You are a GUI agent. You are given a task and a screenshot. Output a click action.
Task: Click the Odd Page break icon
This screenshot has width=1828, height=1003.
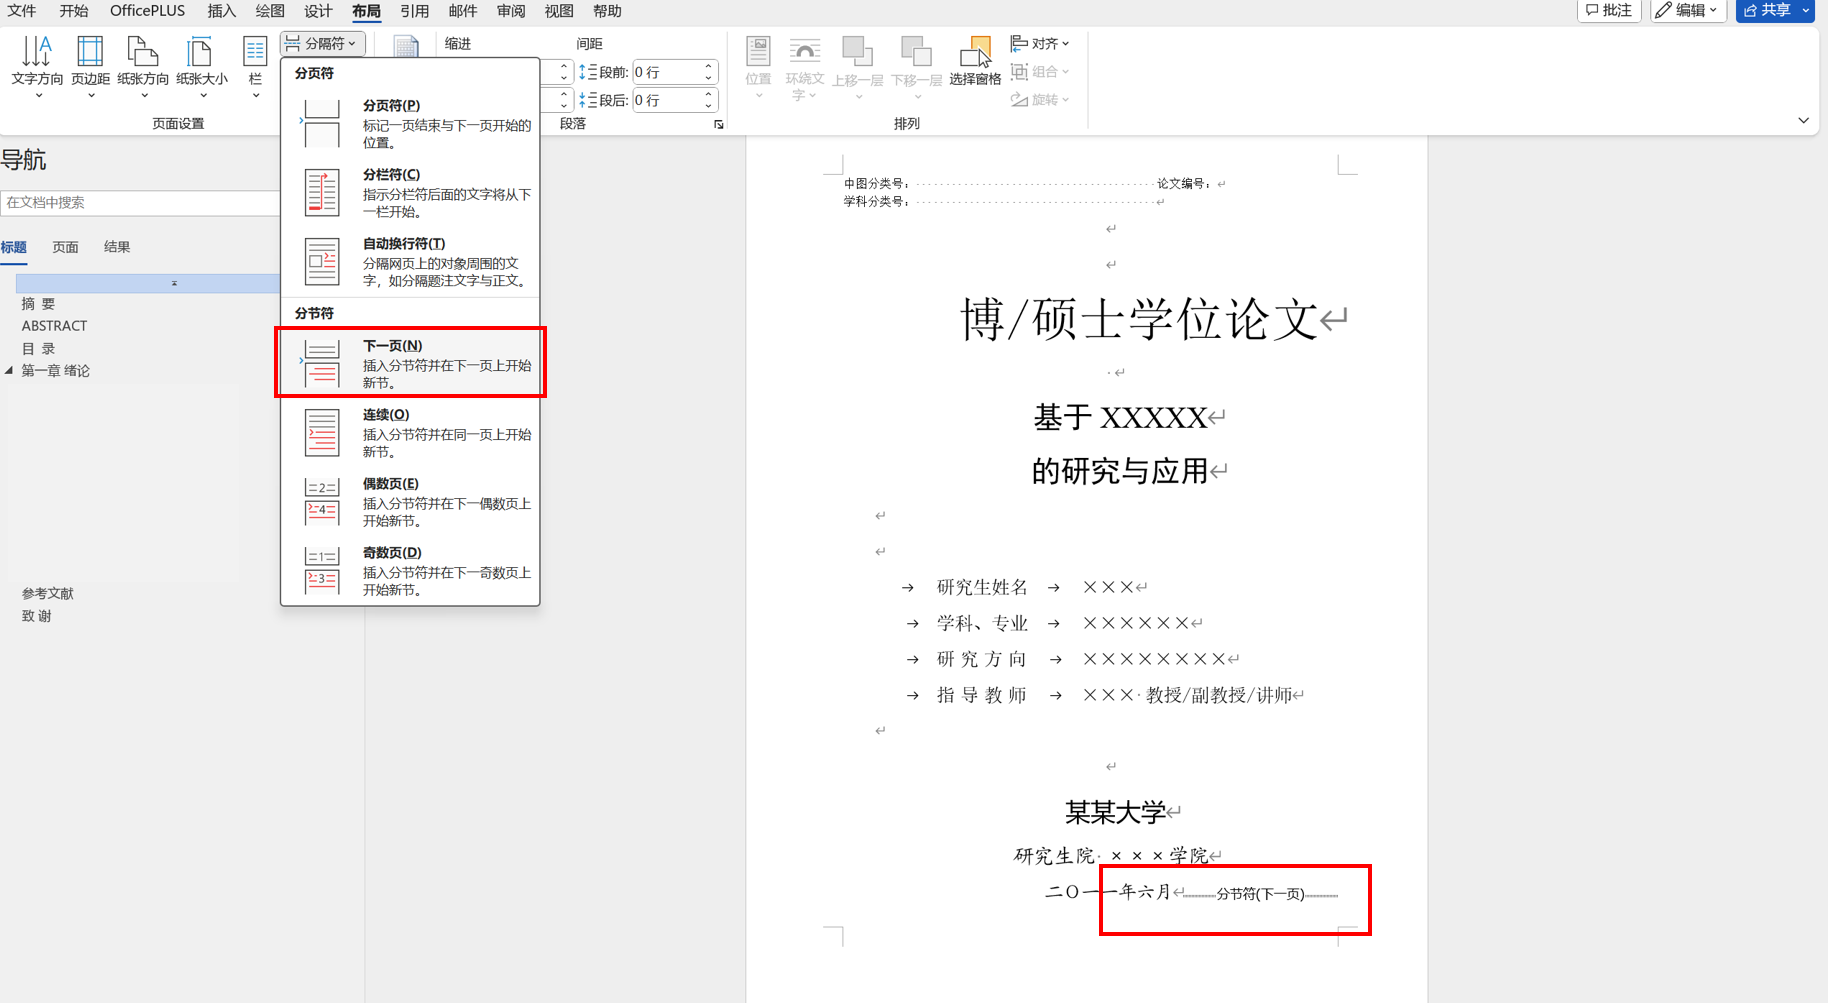click(x=322, y=570)
